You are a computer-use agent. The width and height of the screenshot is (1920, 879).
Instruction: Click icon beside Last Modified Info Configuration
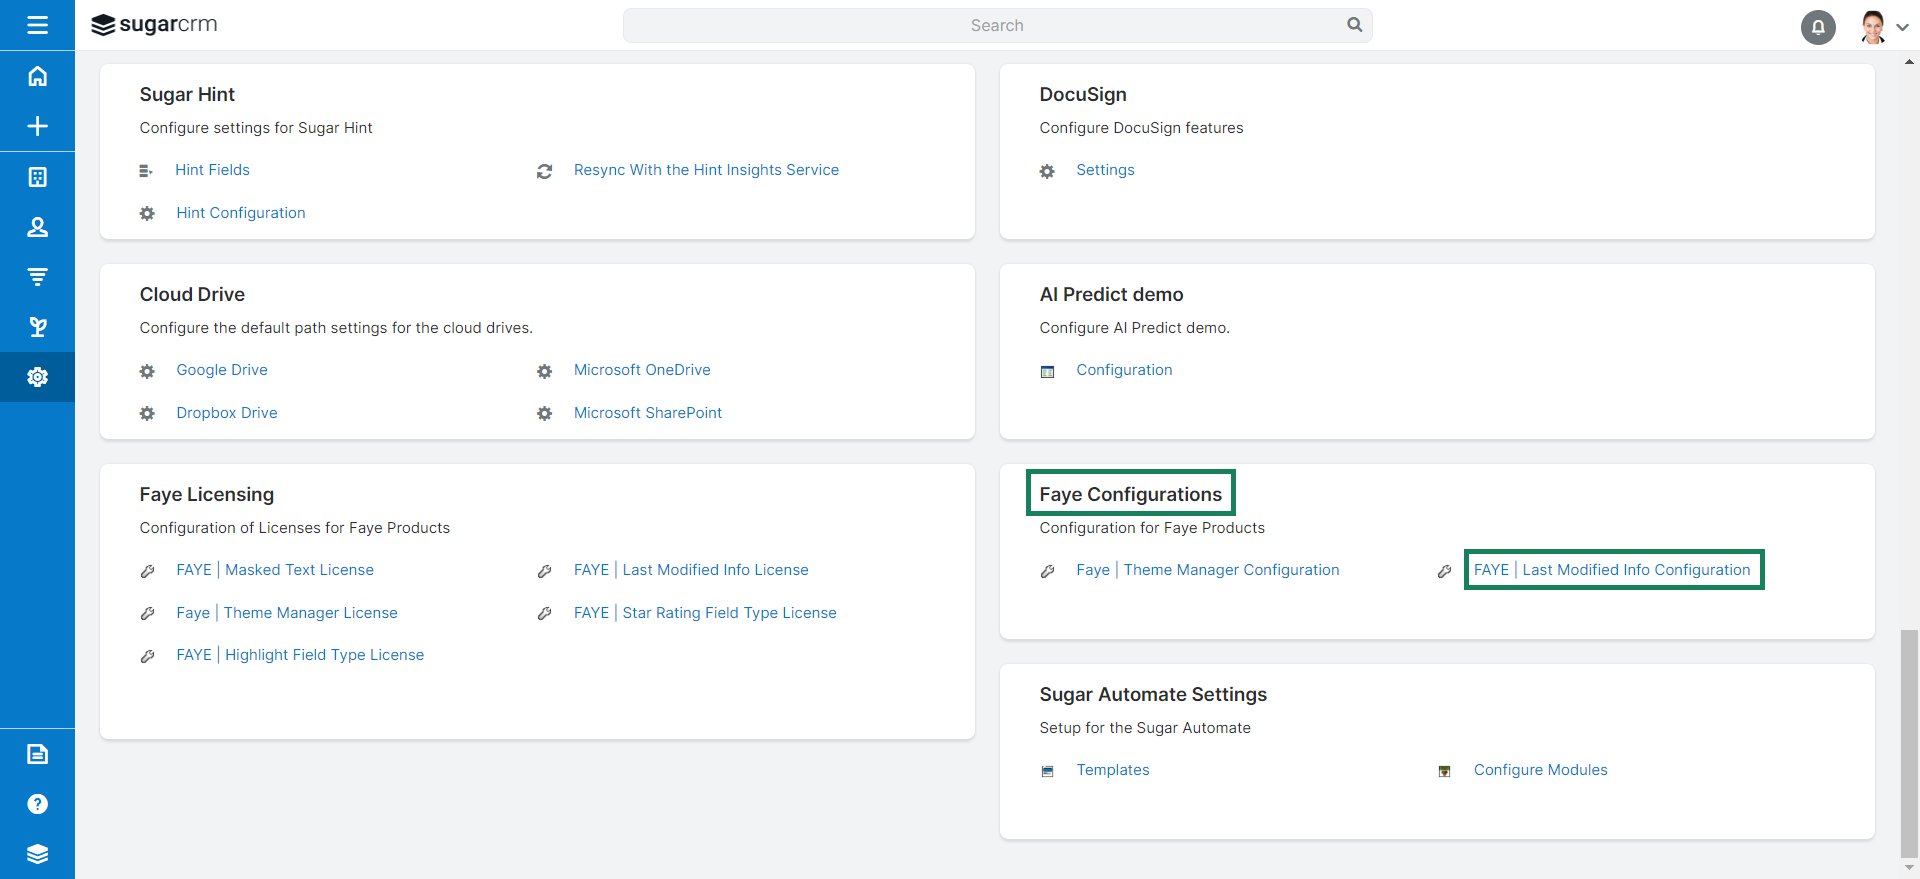click(x=1444, y=571)
